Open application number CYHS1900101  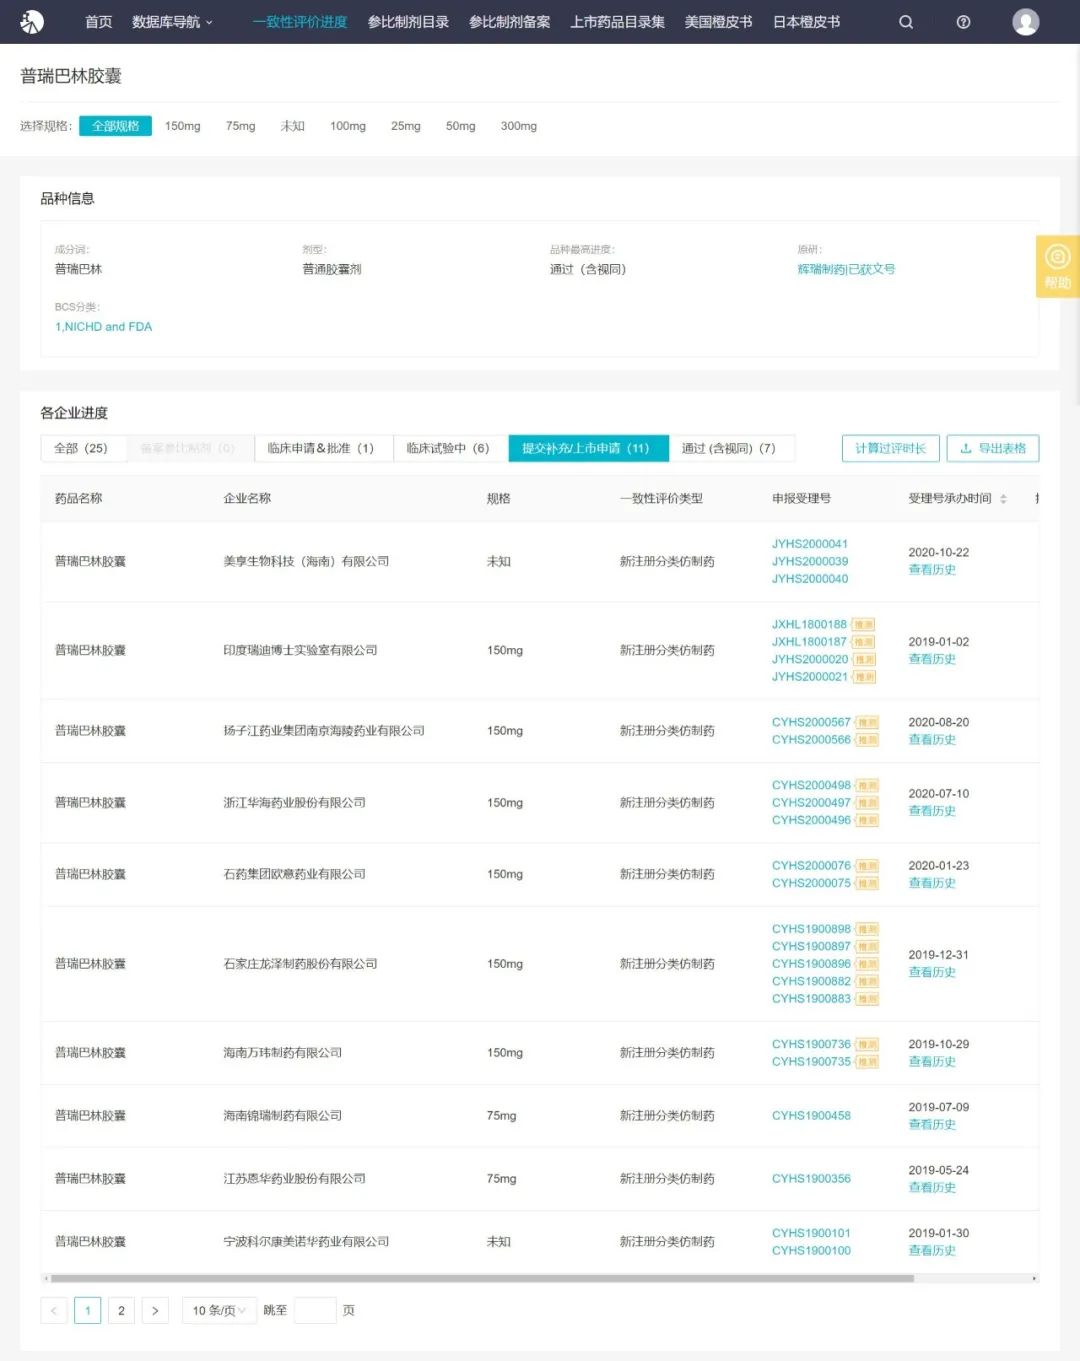[811, 1233]
